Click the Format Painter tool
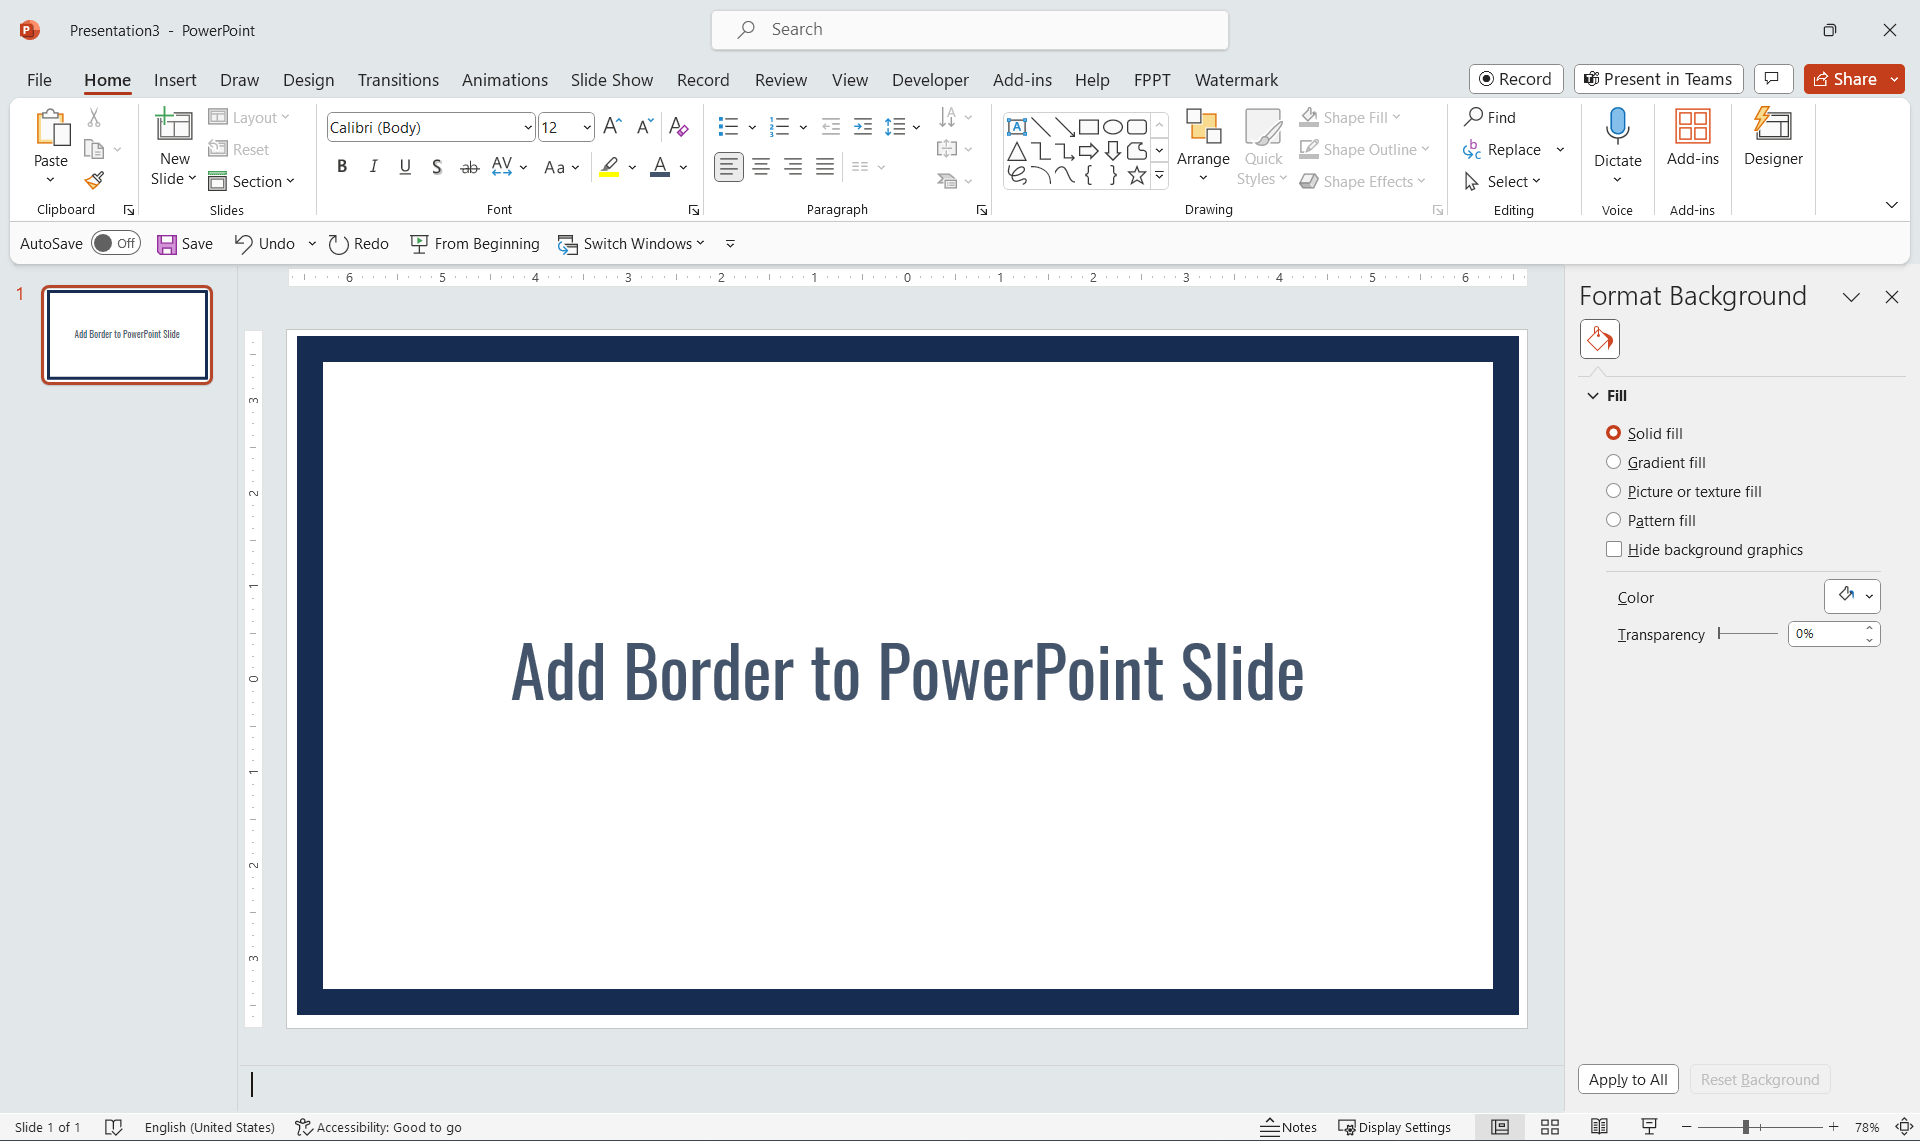This screenshot has height=1141, width=1920. tap(94, 180)
